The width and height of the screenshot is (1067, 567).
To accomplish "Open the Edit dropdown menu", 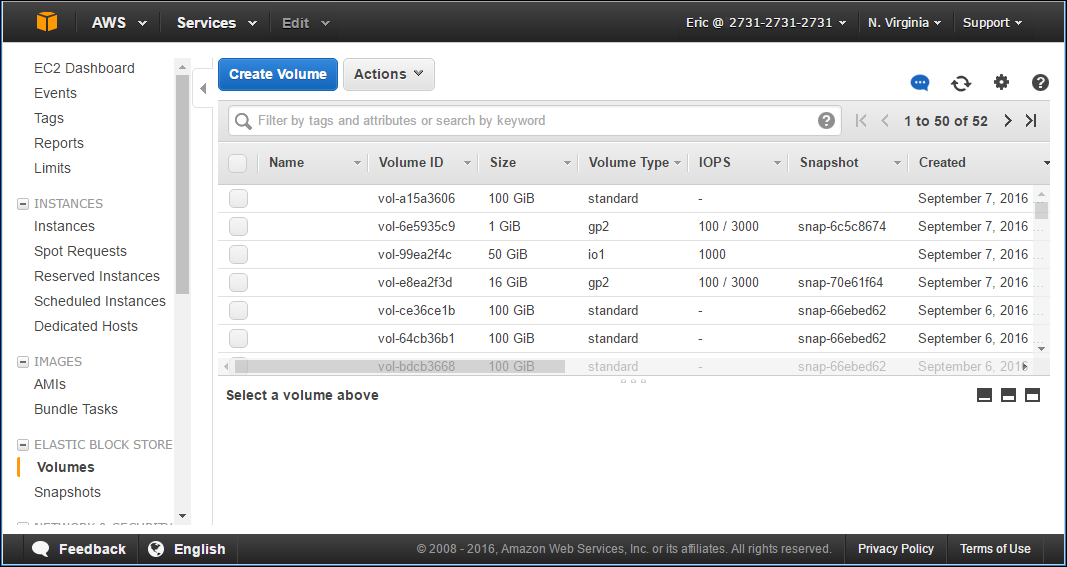I will [306, 22].
